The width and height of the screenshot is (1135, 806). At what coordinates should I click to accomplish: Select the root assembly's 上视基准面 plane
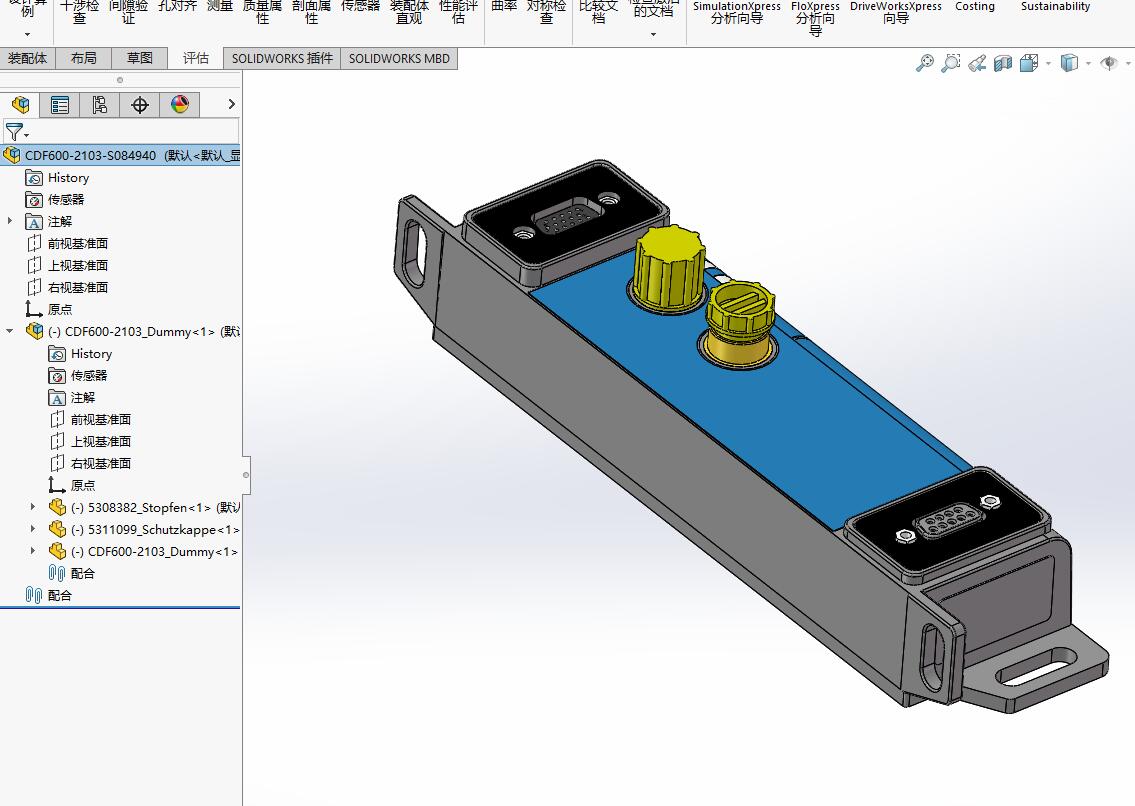tap(67, 265)
